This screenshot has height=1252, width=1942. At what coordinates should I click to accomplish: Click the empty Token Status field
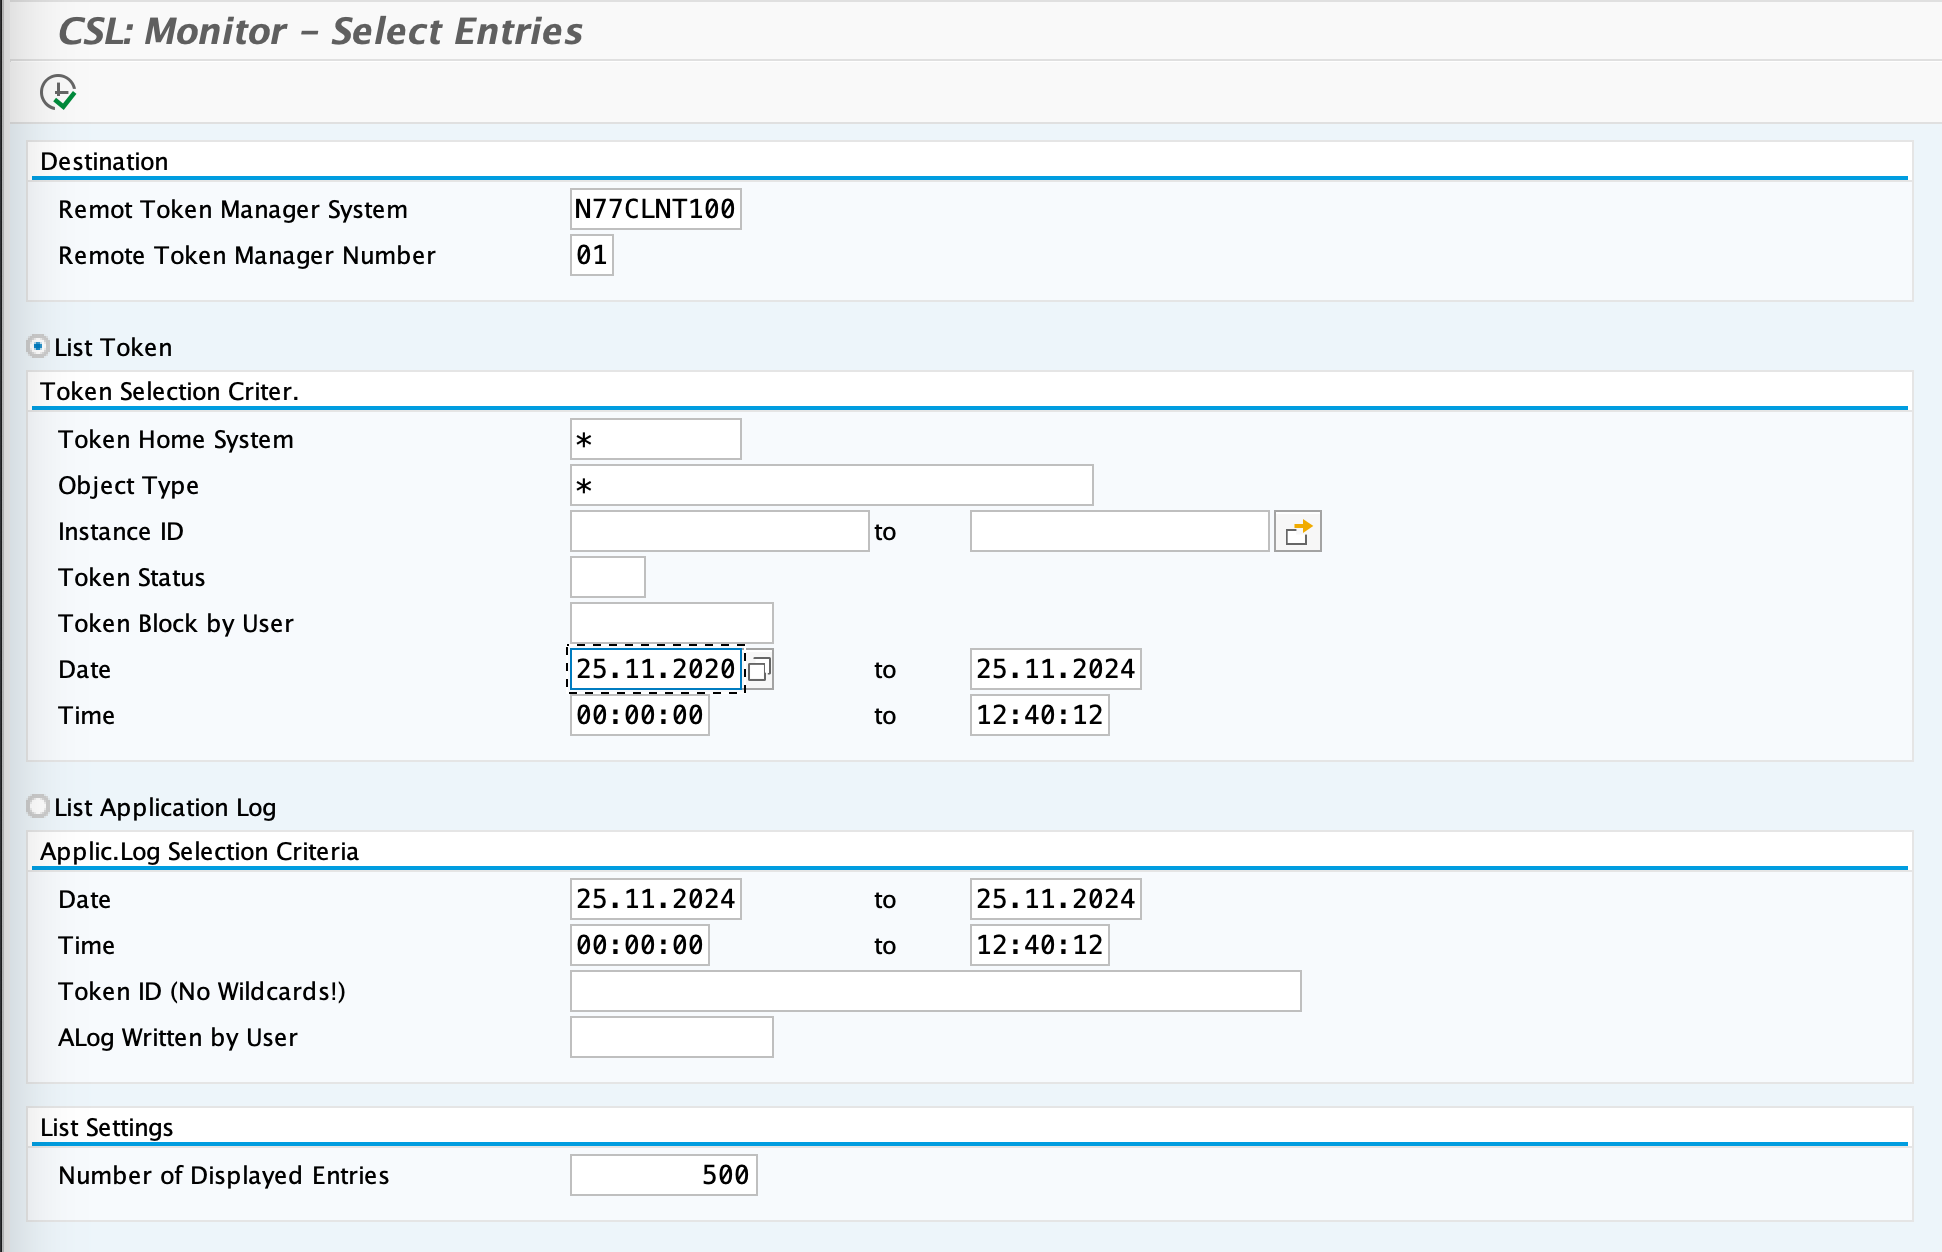click(x=606, y=576)
